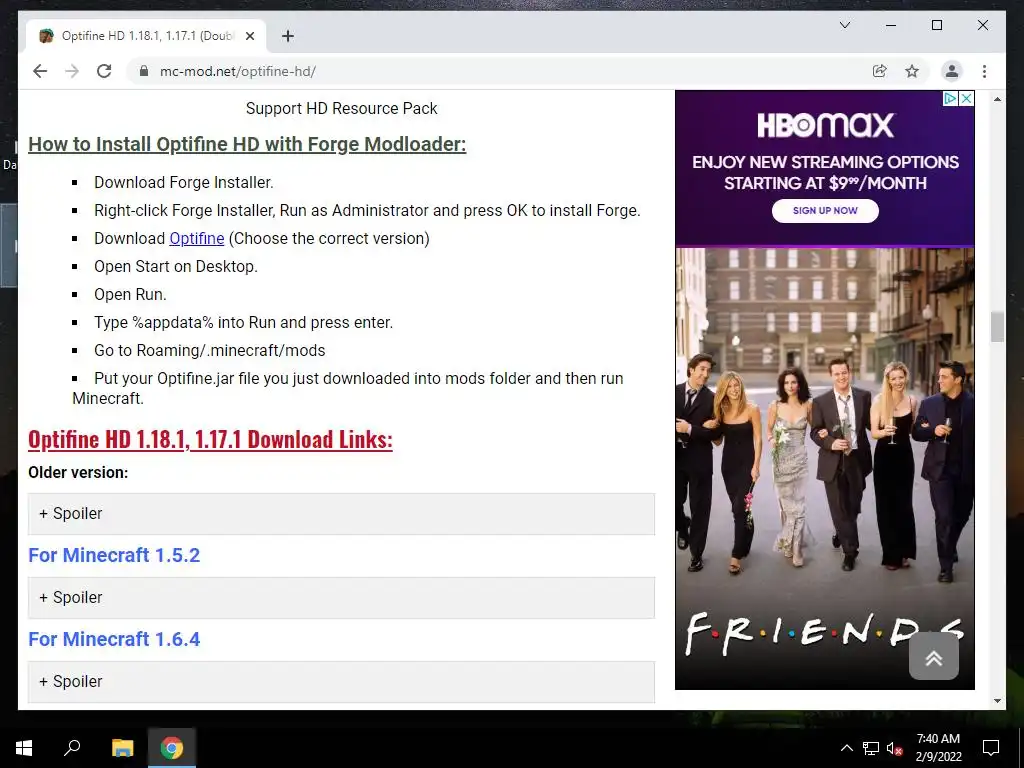This screenshot has height=768, width=1024.
Task: Share this page icon in address bar
Action: (880, 71)
